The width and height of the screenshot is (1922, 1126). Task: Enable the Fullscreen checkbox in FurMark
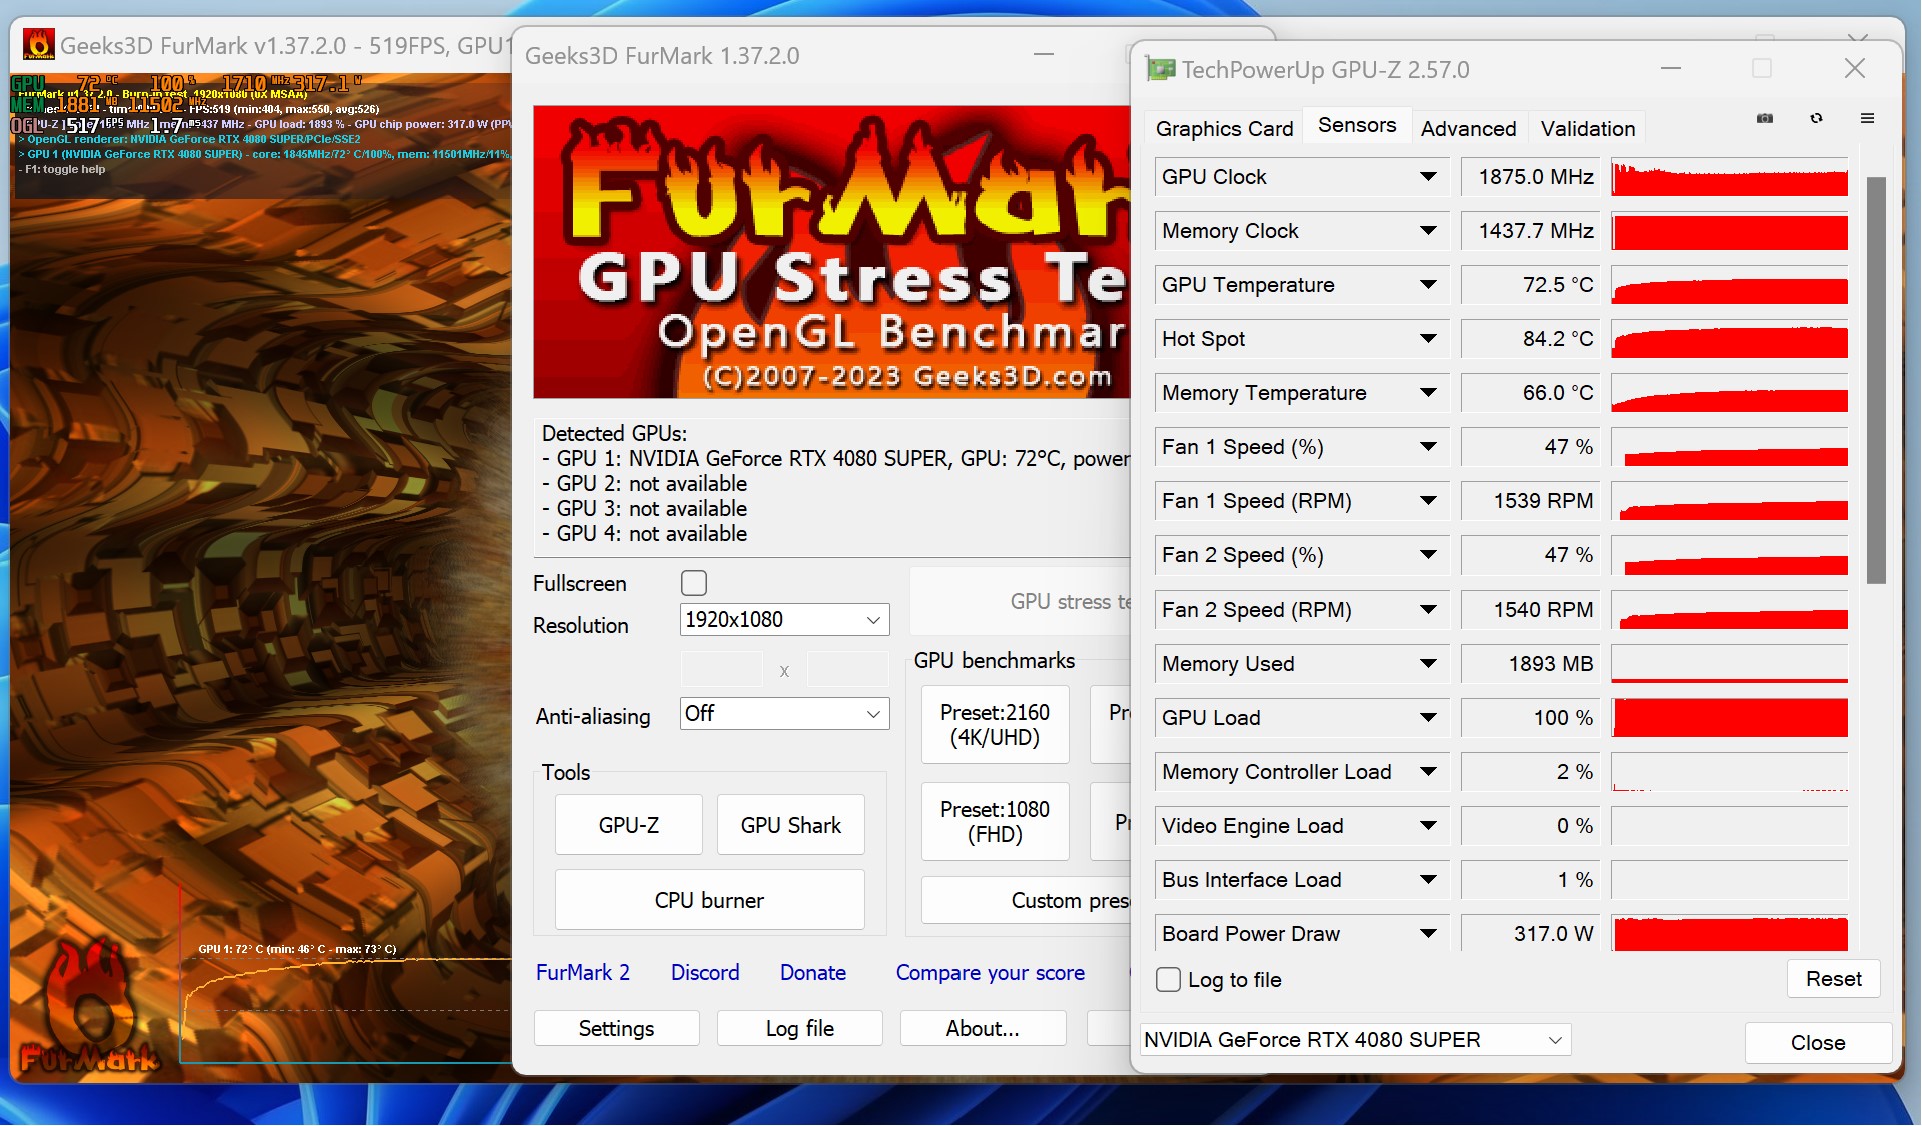click(x=693, y=583)
